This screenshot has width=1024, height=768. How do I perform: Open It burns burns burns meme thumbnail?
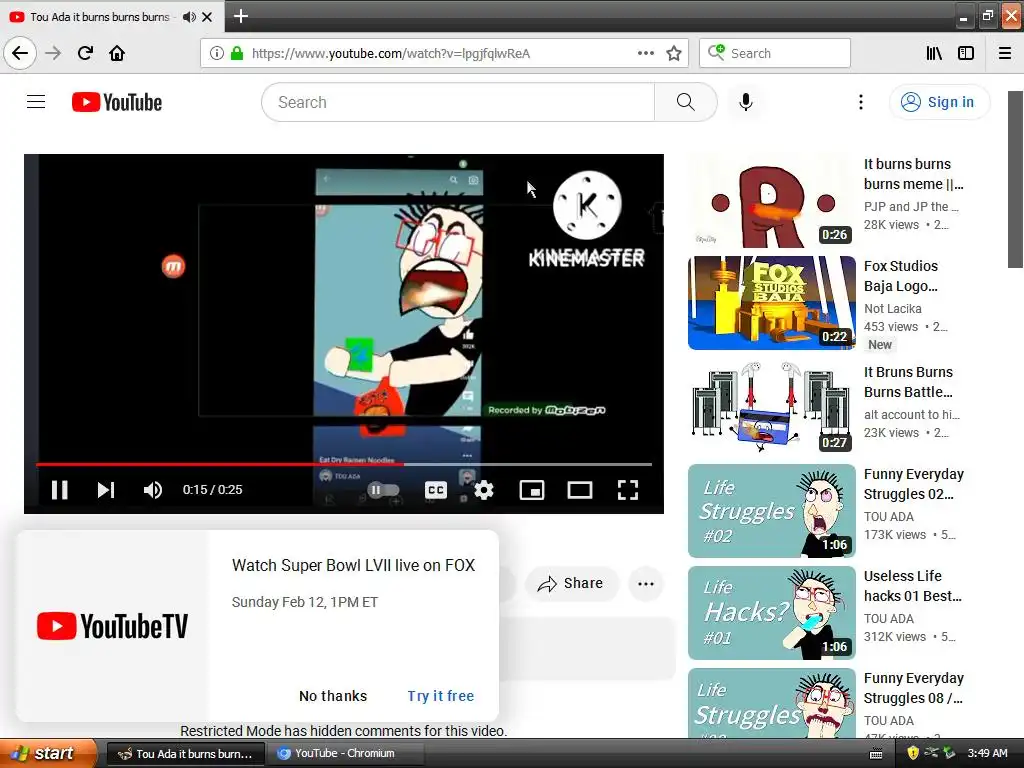point(771,200)
